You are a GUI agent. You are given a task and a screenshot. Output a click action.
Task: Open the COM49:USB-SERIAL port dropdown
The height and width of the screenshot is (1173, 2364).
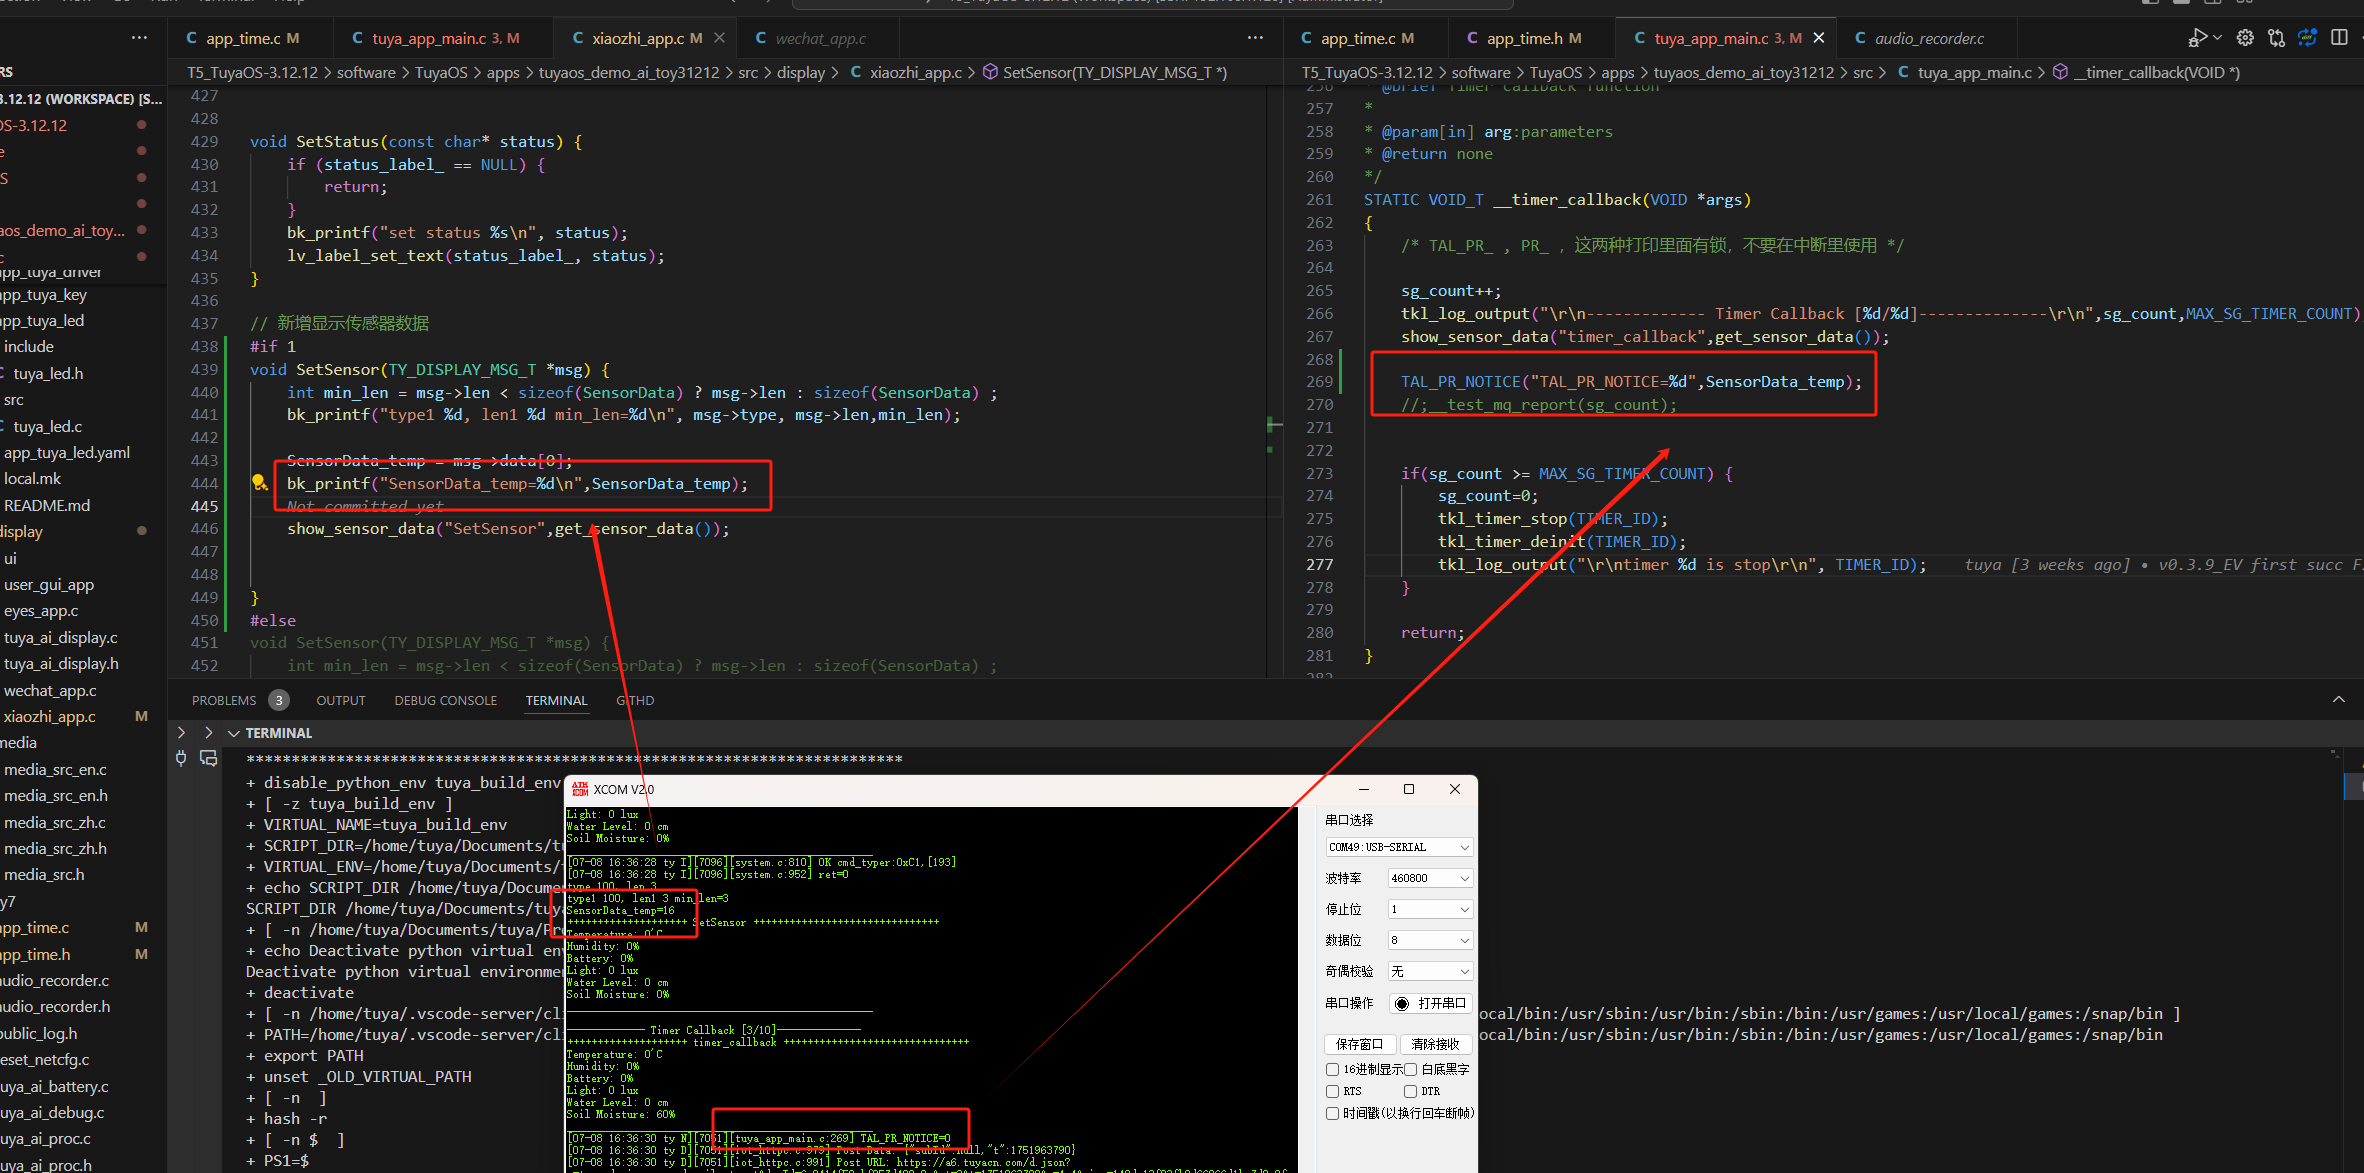1398,847
